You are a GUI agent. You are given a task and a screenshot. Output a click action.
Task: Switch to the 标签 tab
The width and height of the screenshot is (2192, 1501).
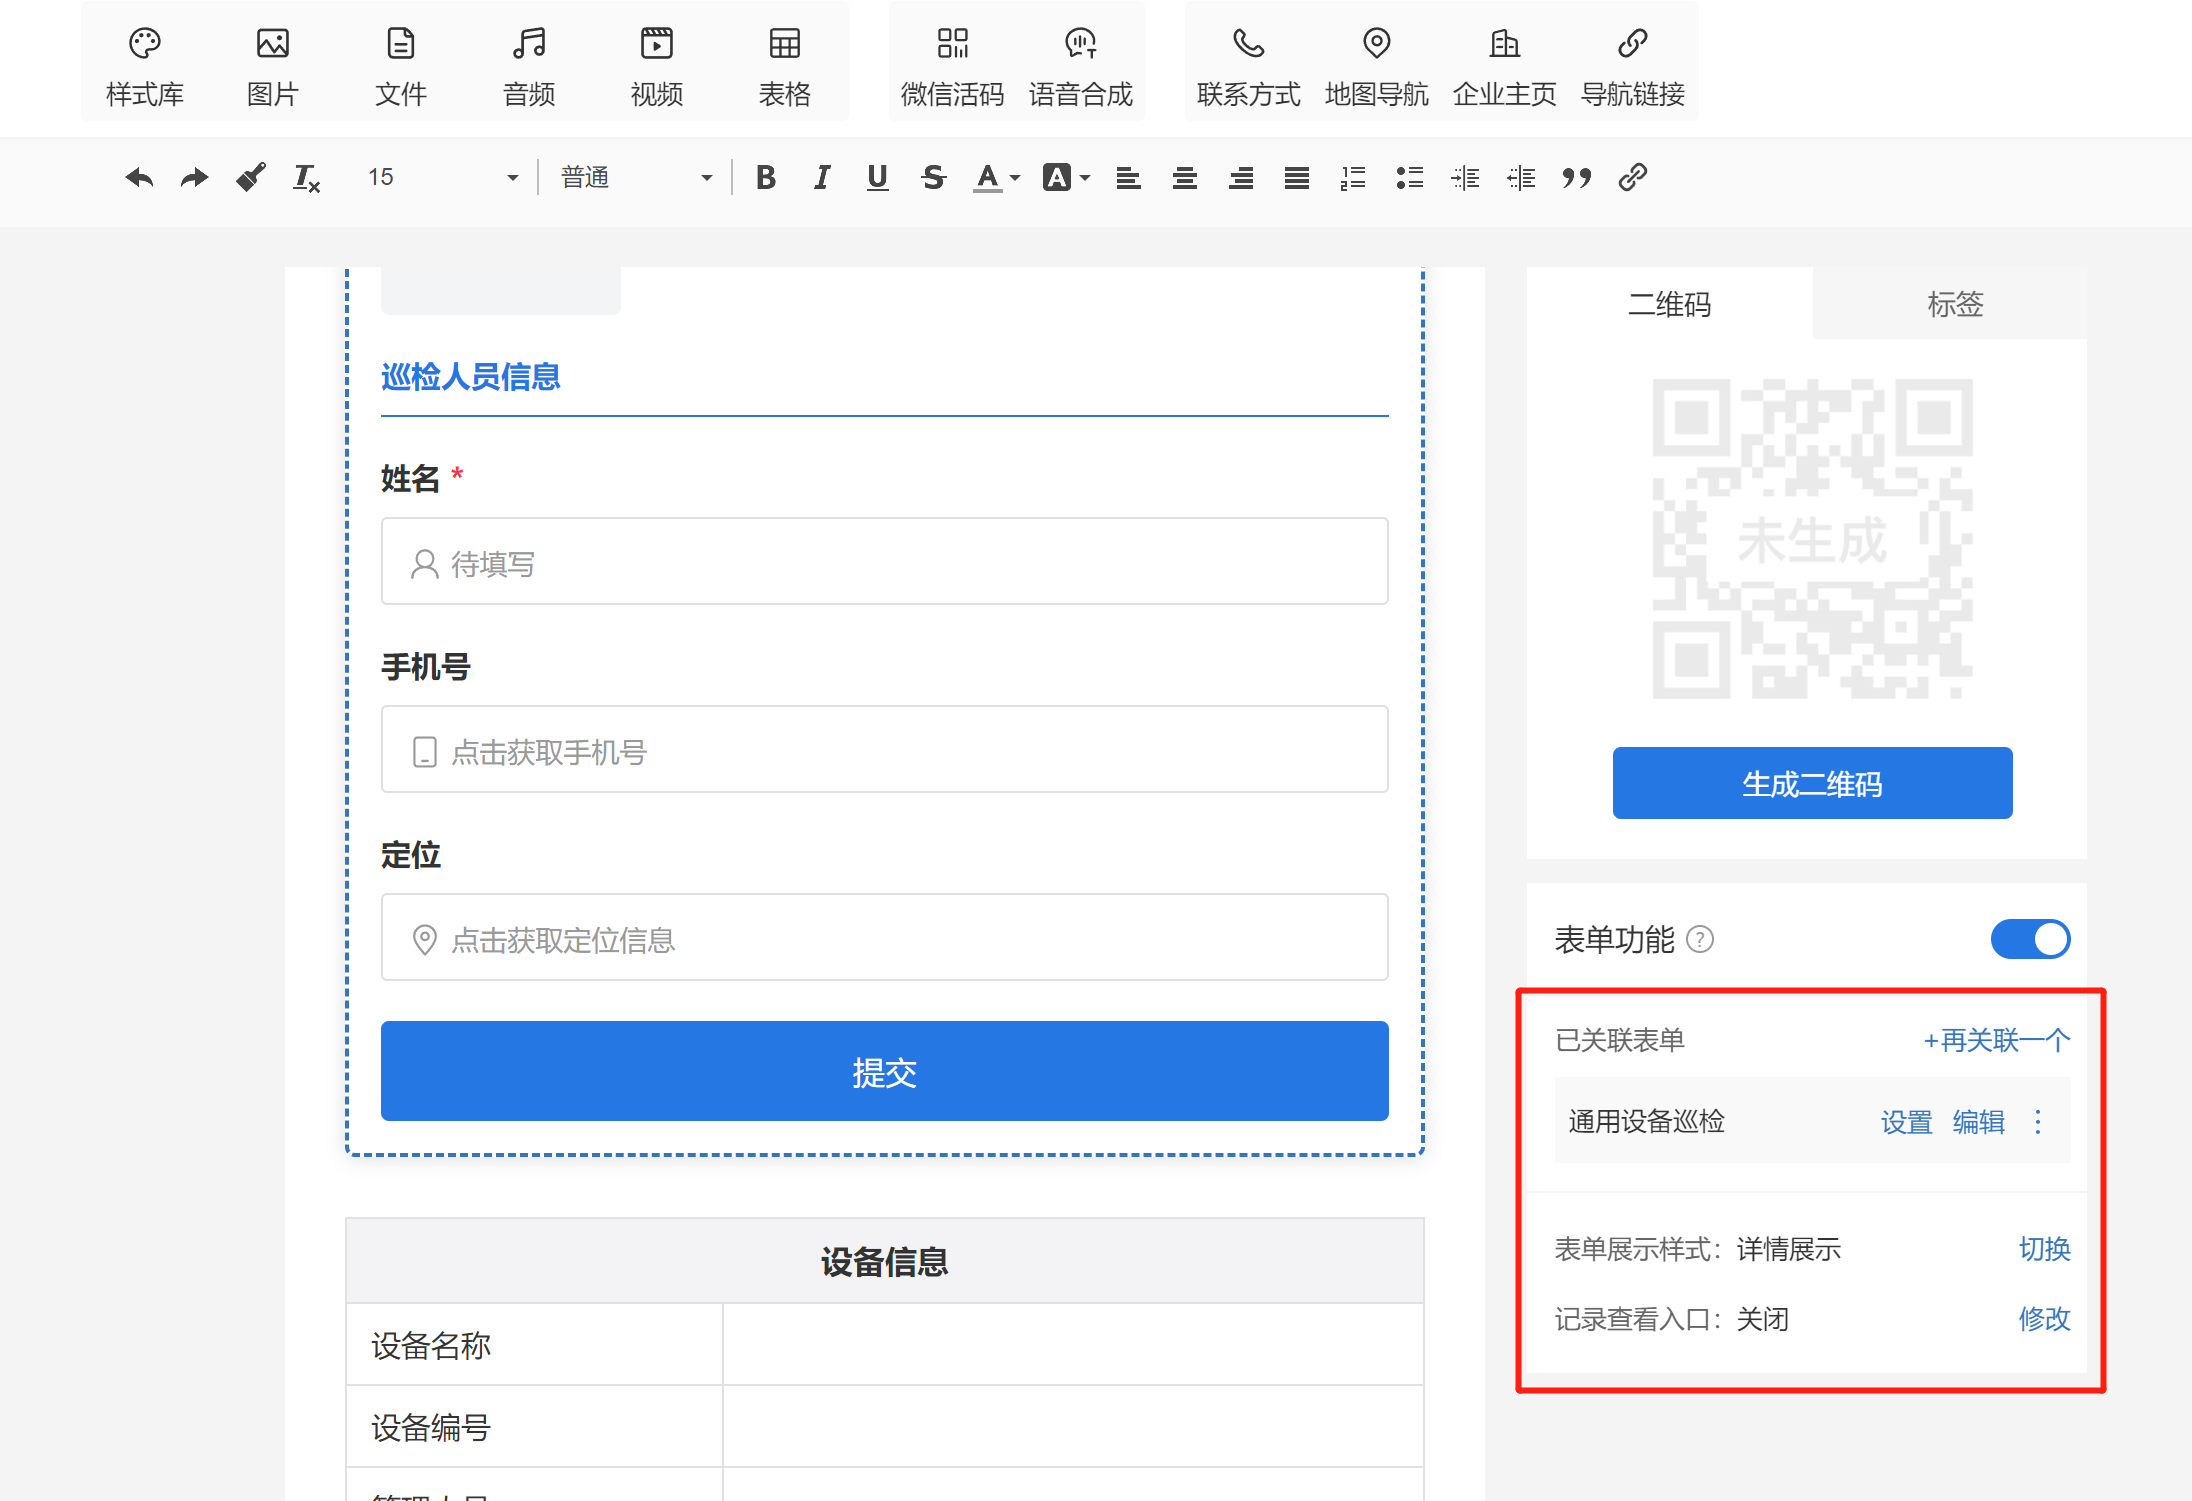(x=1955, y=304)
